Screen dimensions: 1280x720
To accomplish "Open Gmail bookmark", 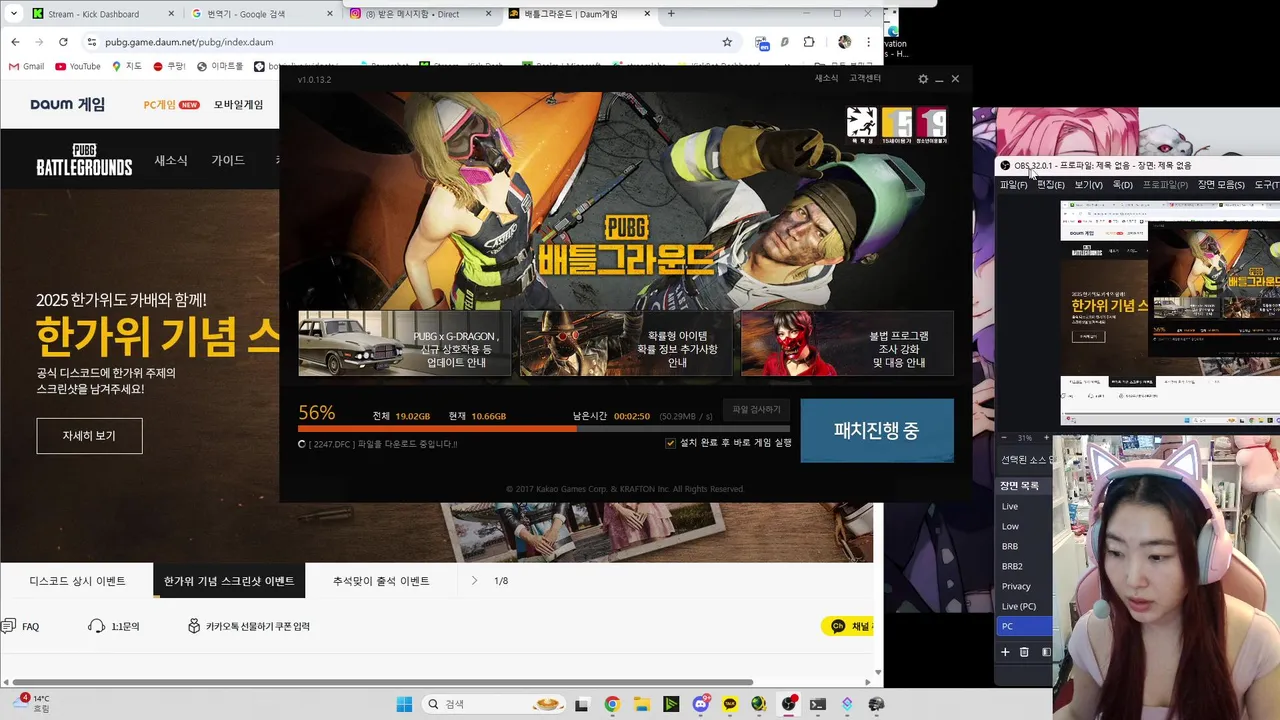I will [x=27, y=66].
